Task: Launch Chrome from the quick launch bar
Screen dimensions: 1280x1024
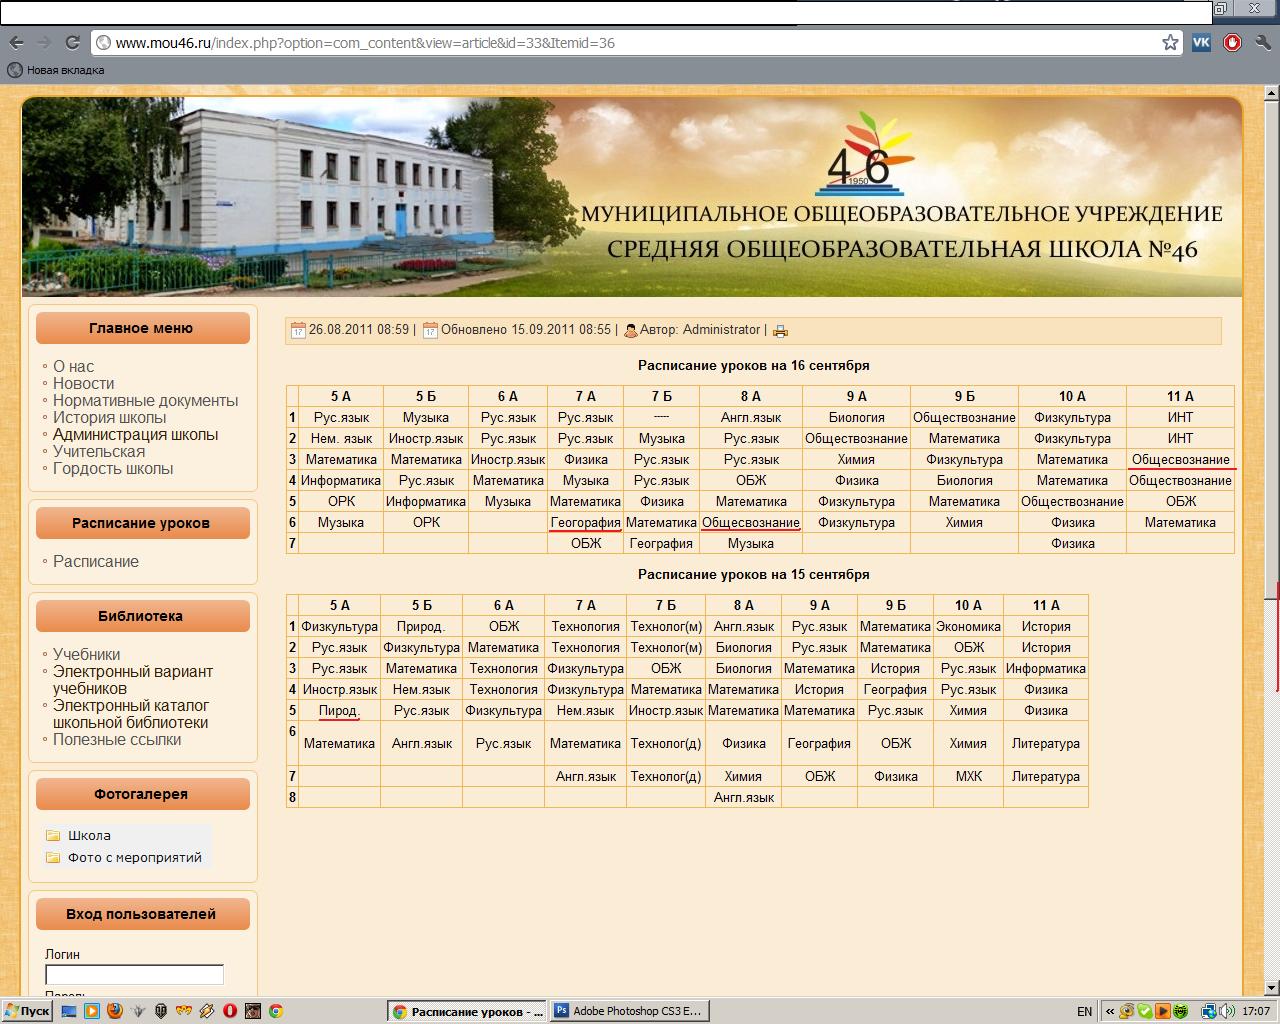Action: point(276,1011)
